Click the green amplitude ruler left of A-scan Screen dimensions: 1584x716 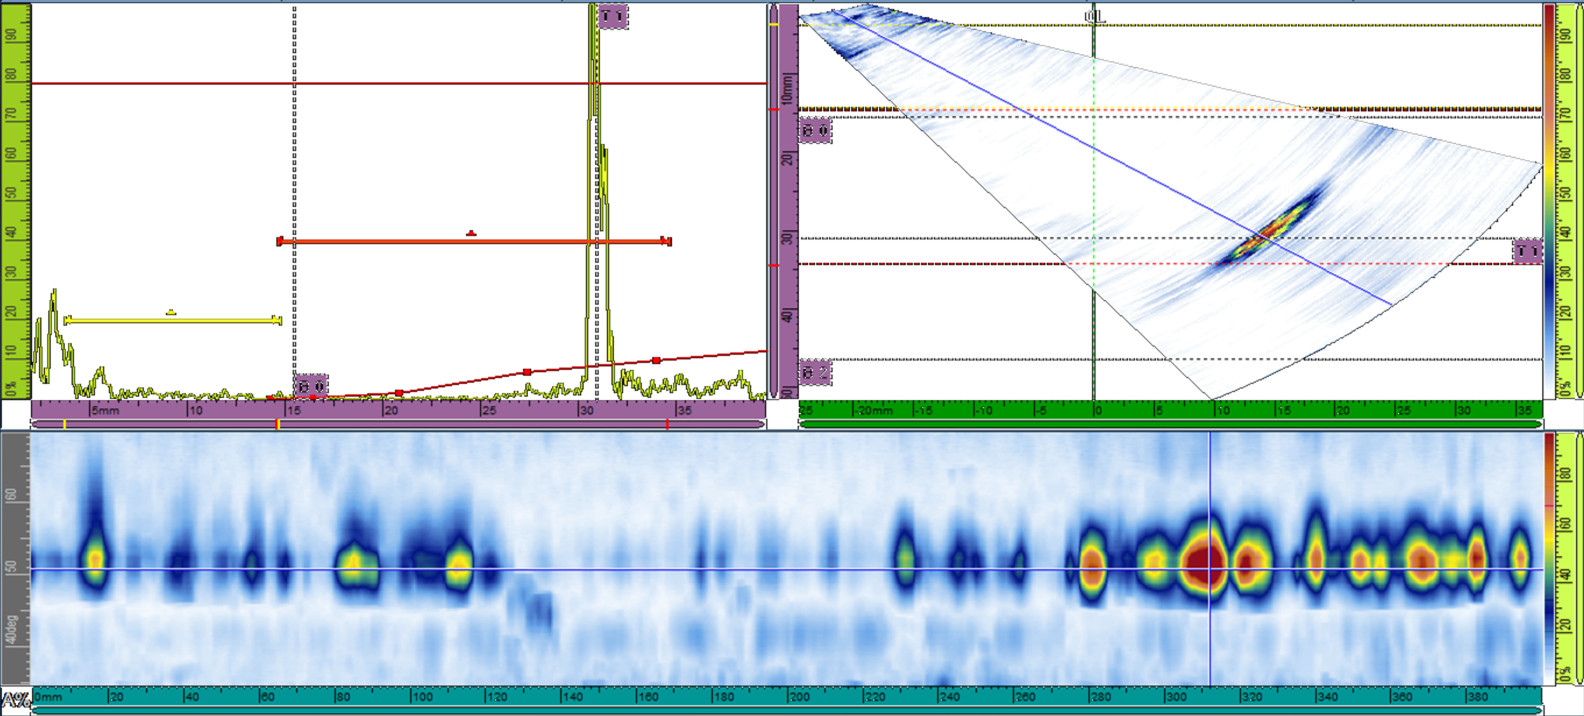click(16, 200)
